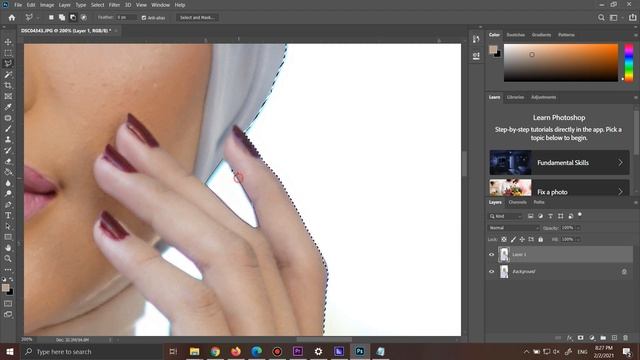The height and width of the screenshot is (360, 640).
Task: Select the Magic Wand tool
Action: tap(8, 74)
